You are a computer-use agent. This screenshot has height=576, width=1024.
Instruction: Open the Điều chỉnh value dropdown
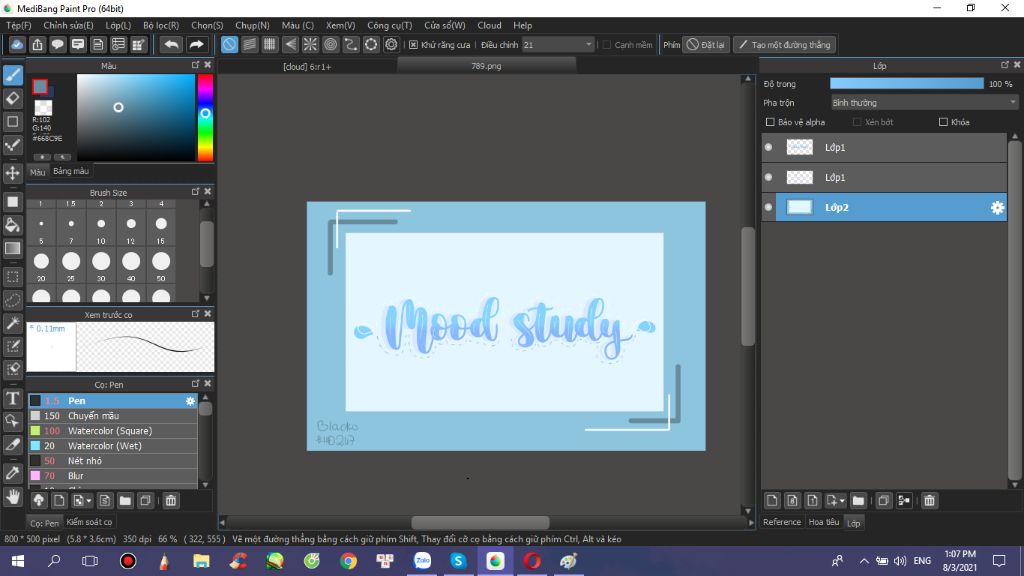point(588,44)
